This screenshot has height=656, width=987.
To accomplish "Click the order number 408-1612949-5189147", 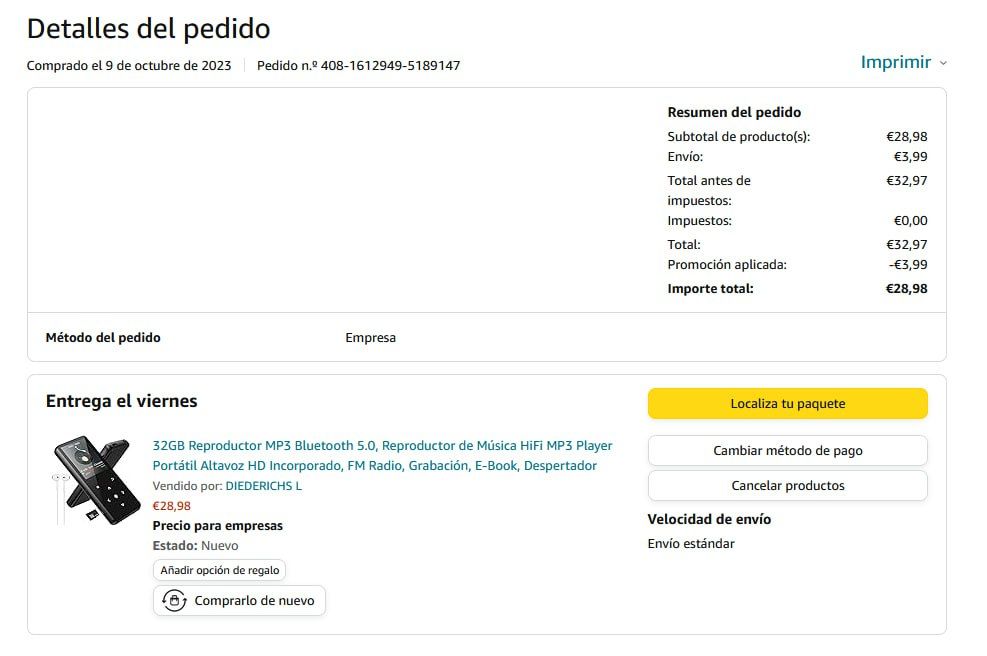I will click(x=390, y=66).
